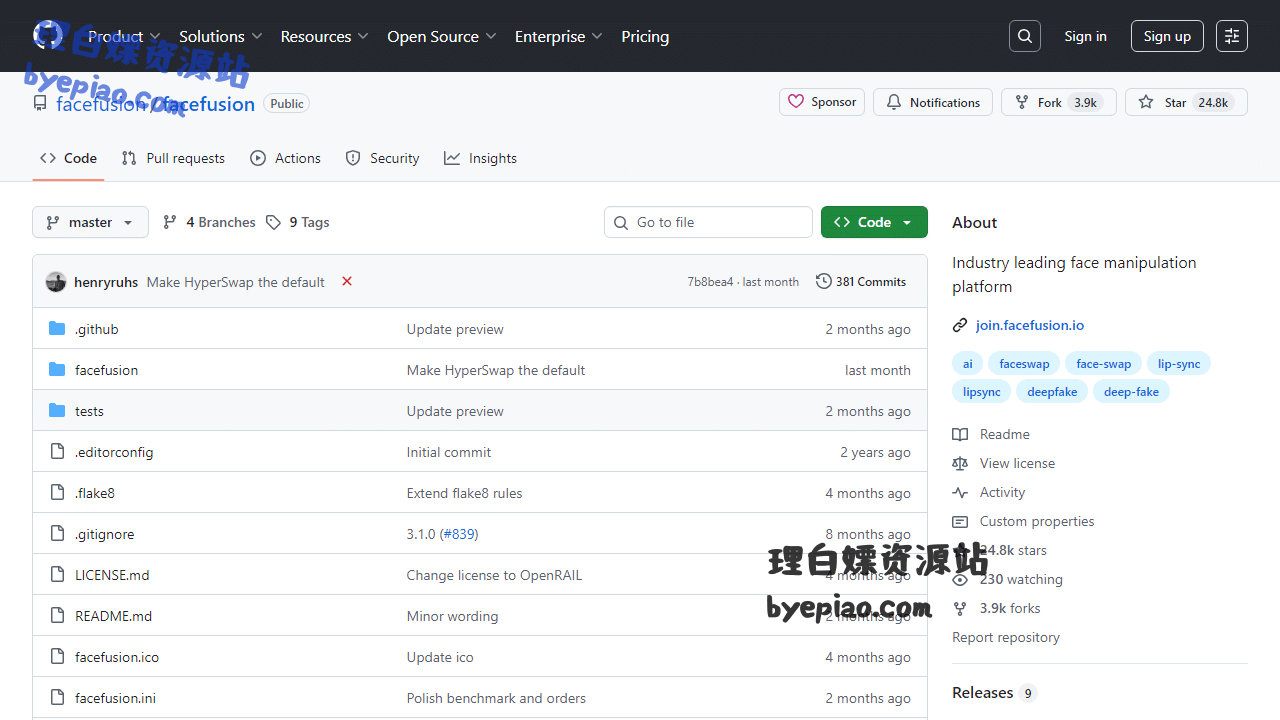
Task: Show failed checks red X status icon
Action: point(347,281)
